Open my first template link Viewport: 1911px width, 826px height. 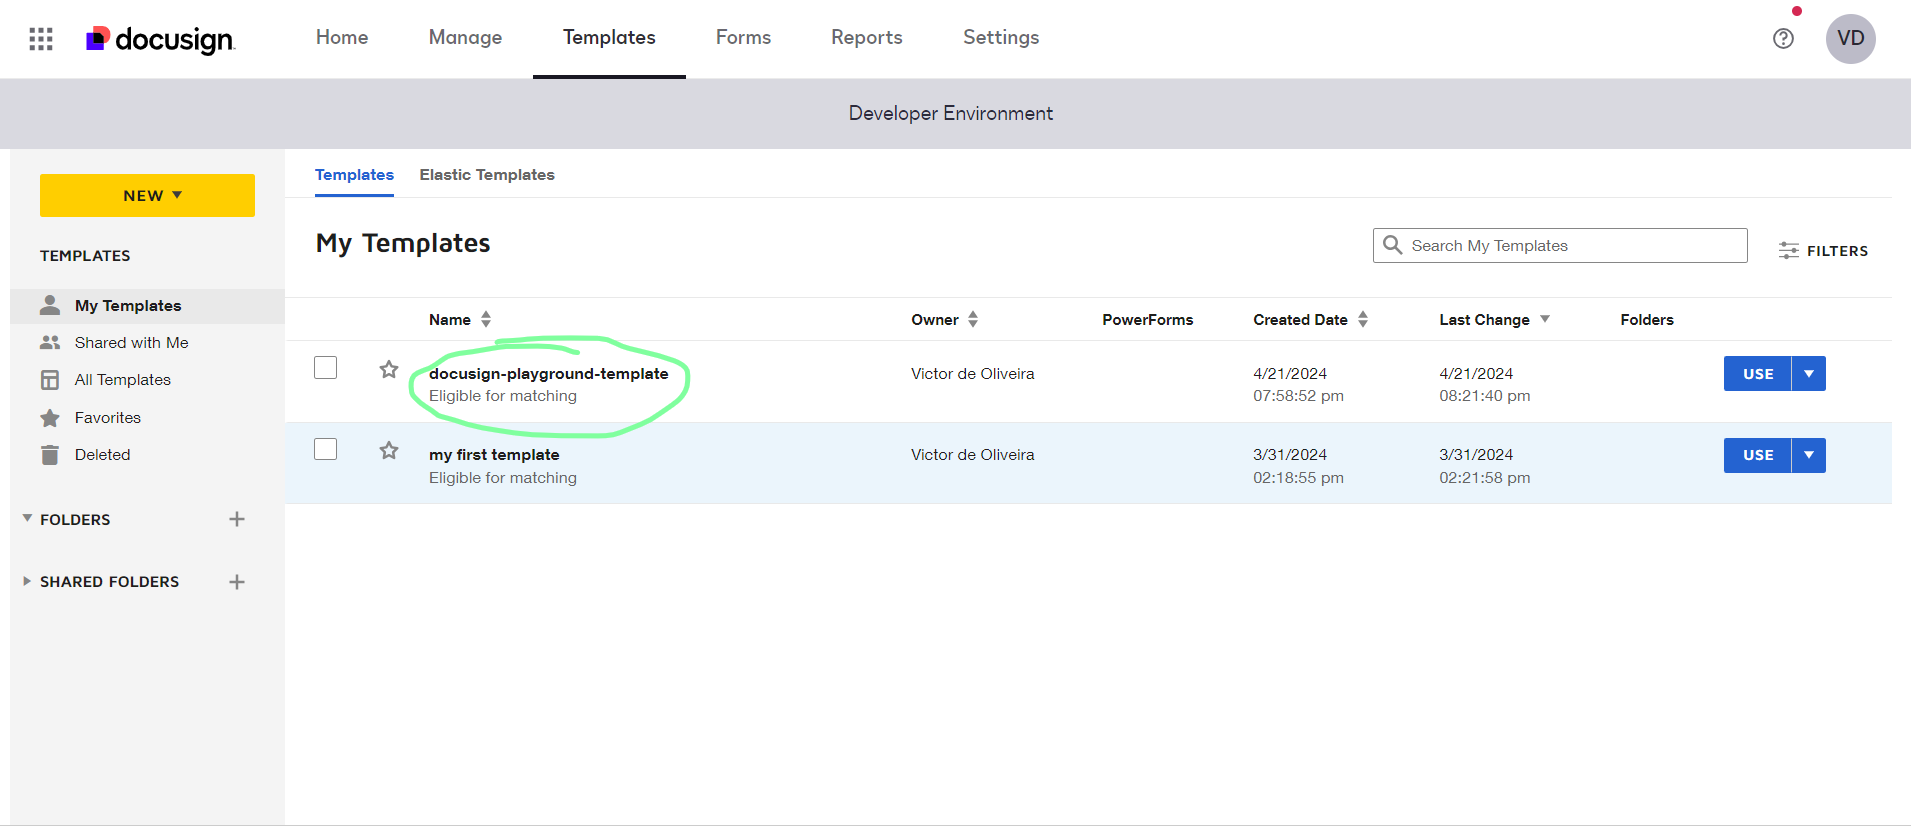coord(494,455)
